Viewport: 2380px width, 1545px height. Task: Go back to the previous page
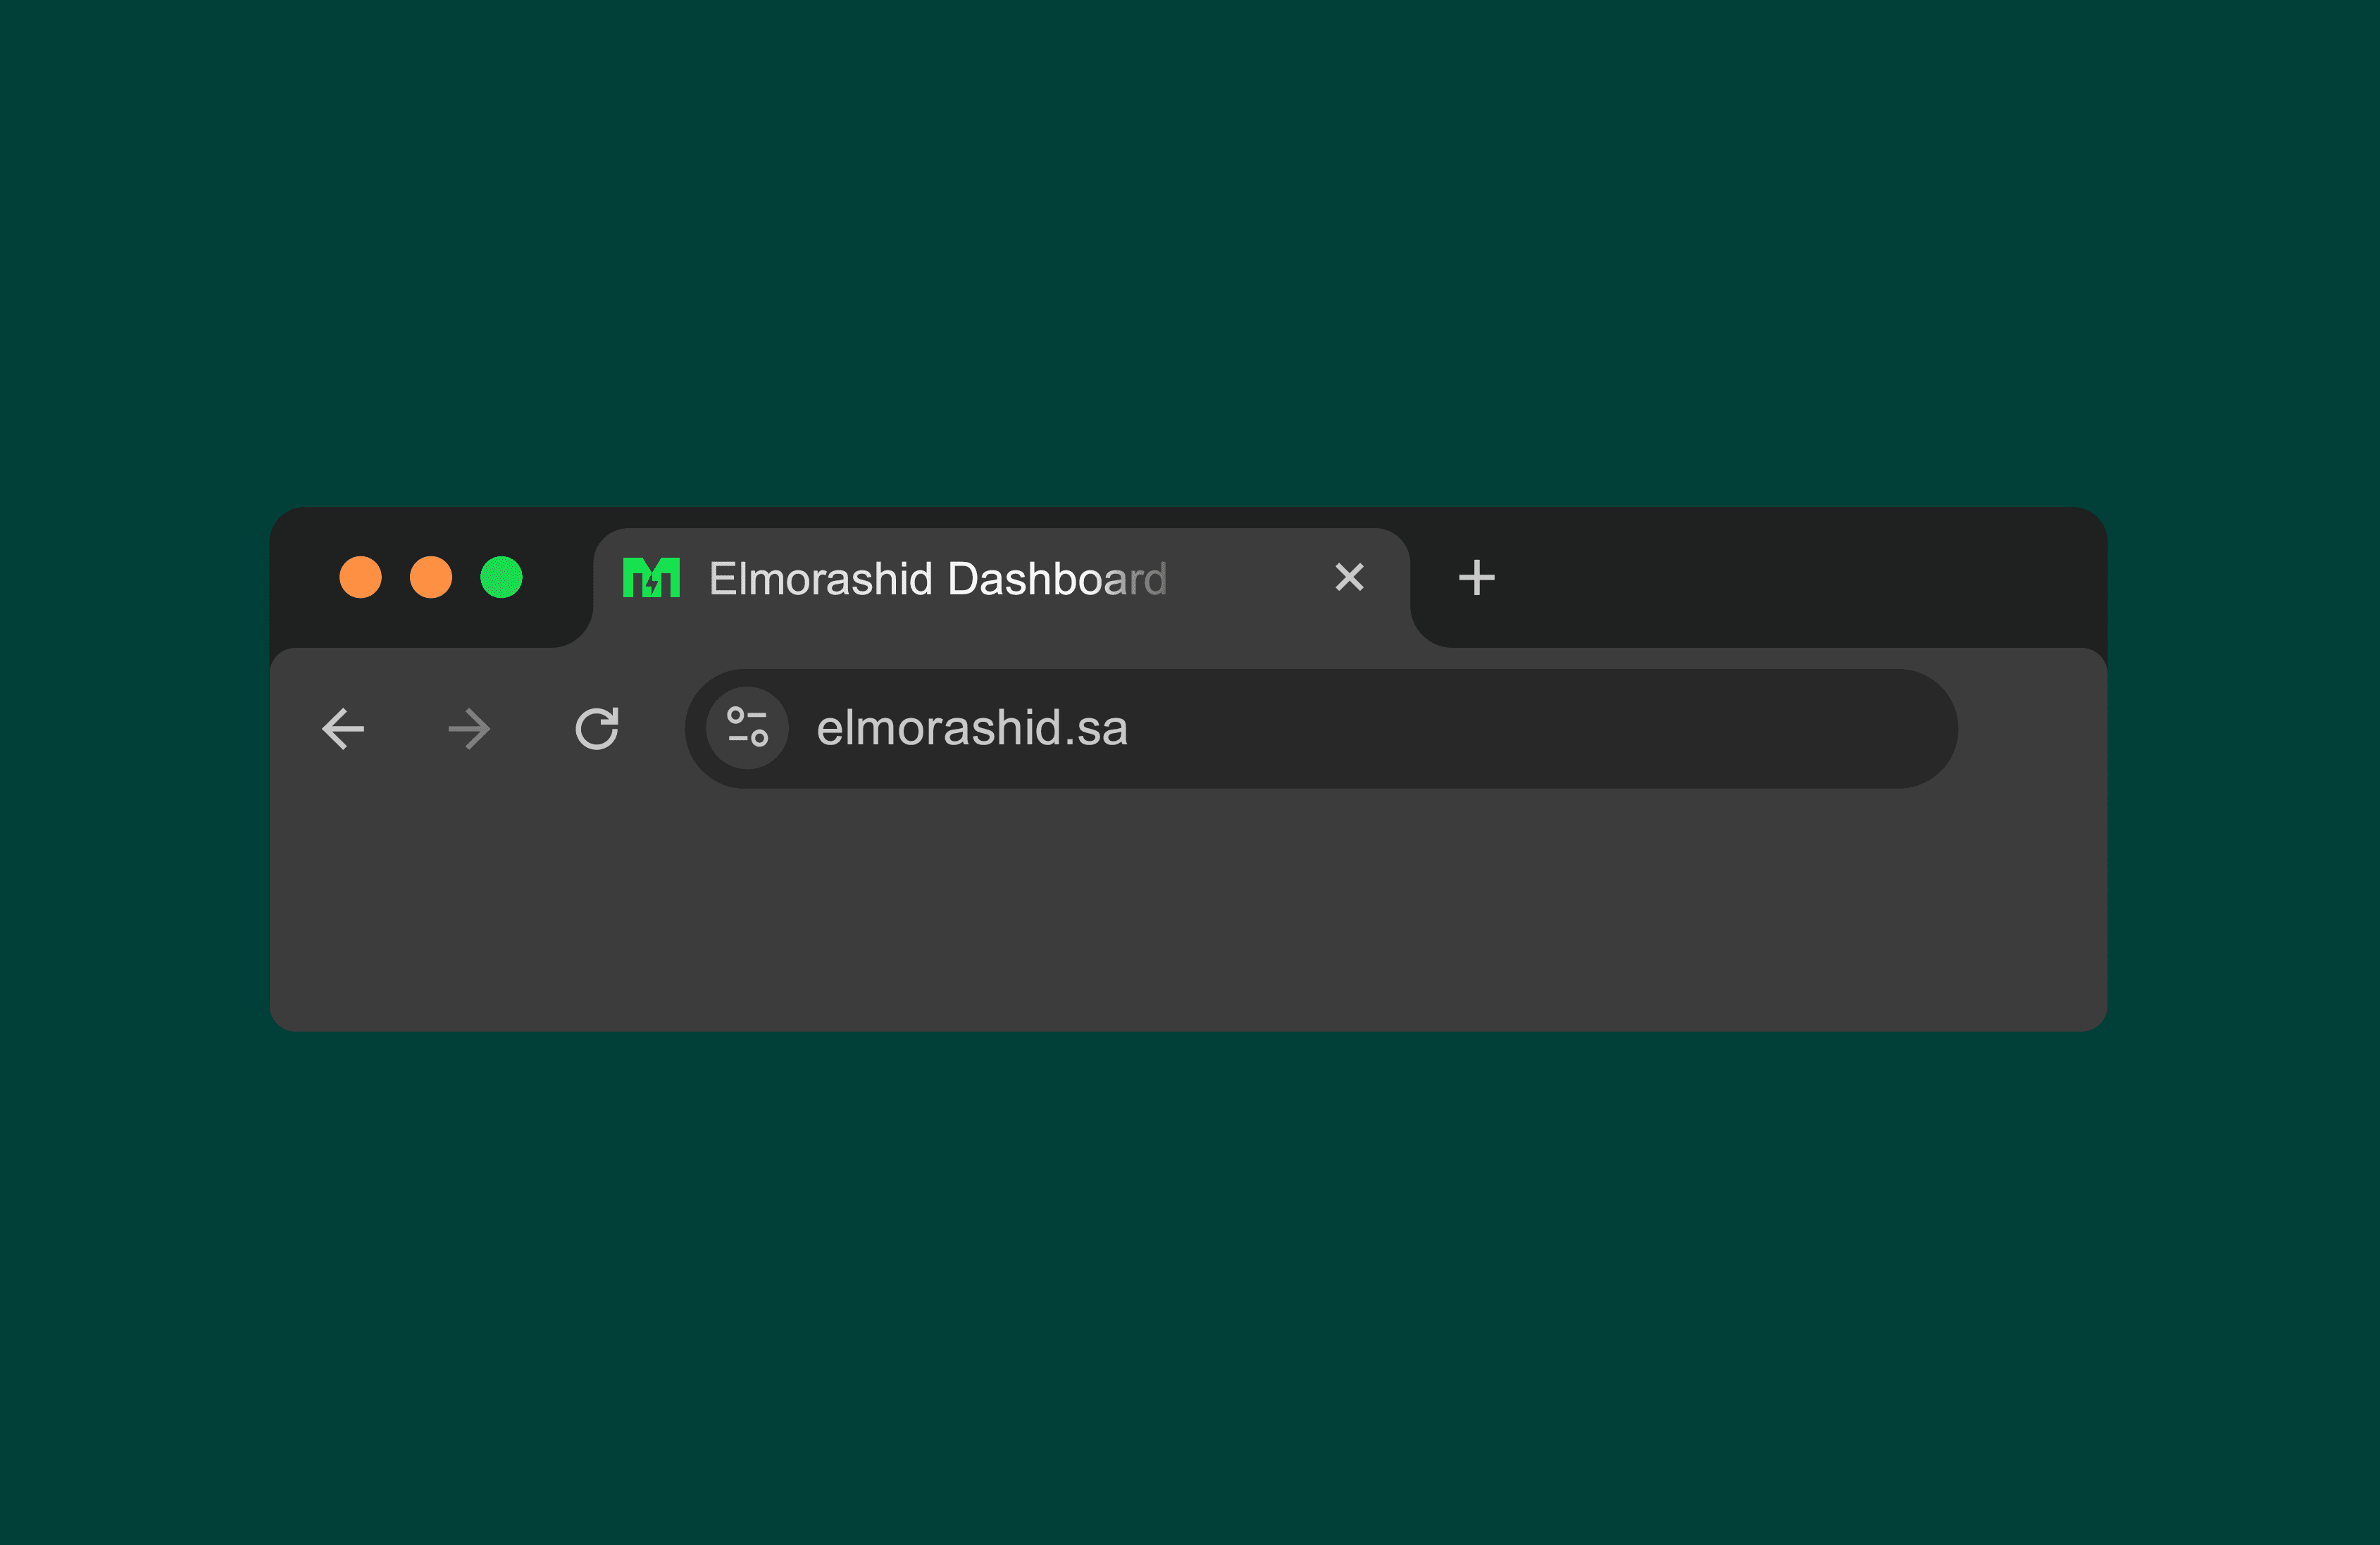pos(343,729)
